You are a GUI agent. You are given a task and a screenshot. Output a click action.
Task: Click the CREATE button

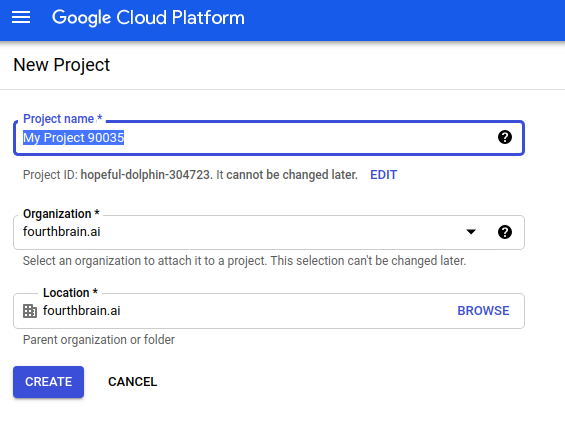(x=48, y=382)
